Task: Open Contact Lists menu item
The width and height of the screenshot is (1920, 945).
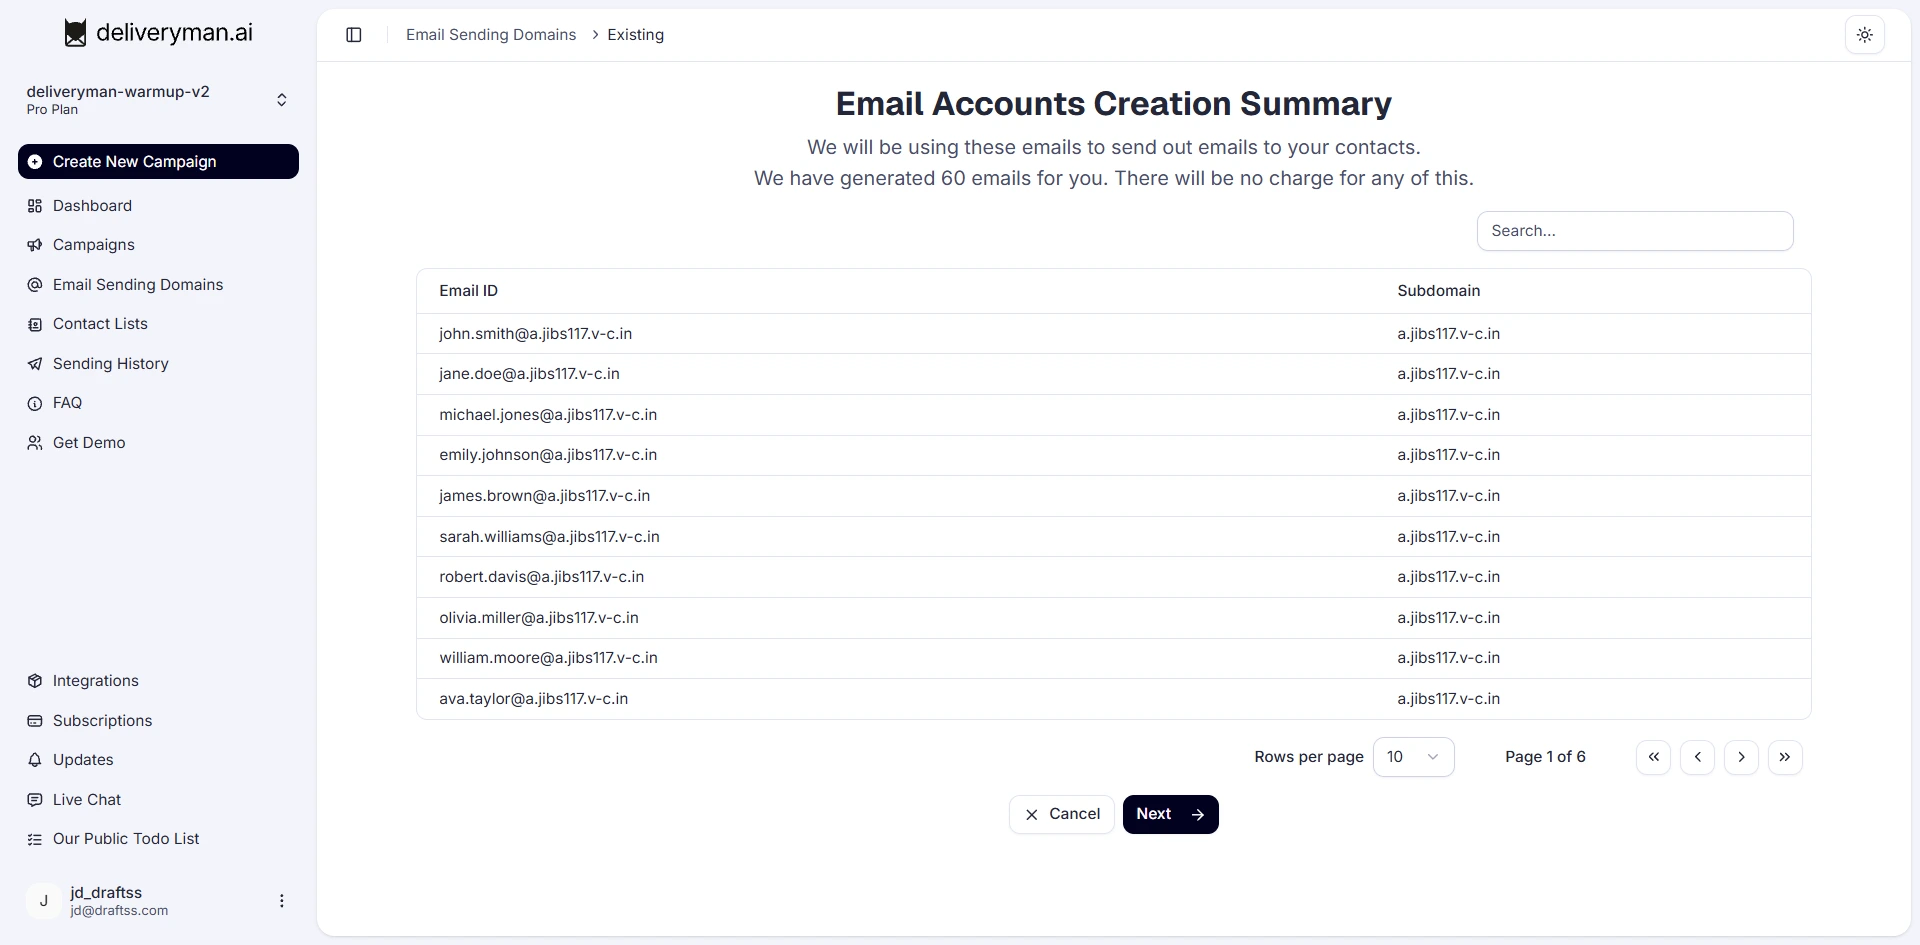Action: 100,324
